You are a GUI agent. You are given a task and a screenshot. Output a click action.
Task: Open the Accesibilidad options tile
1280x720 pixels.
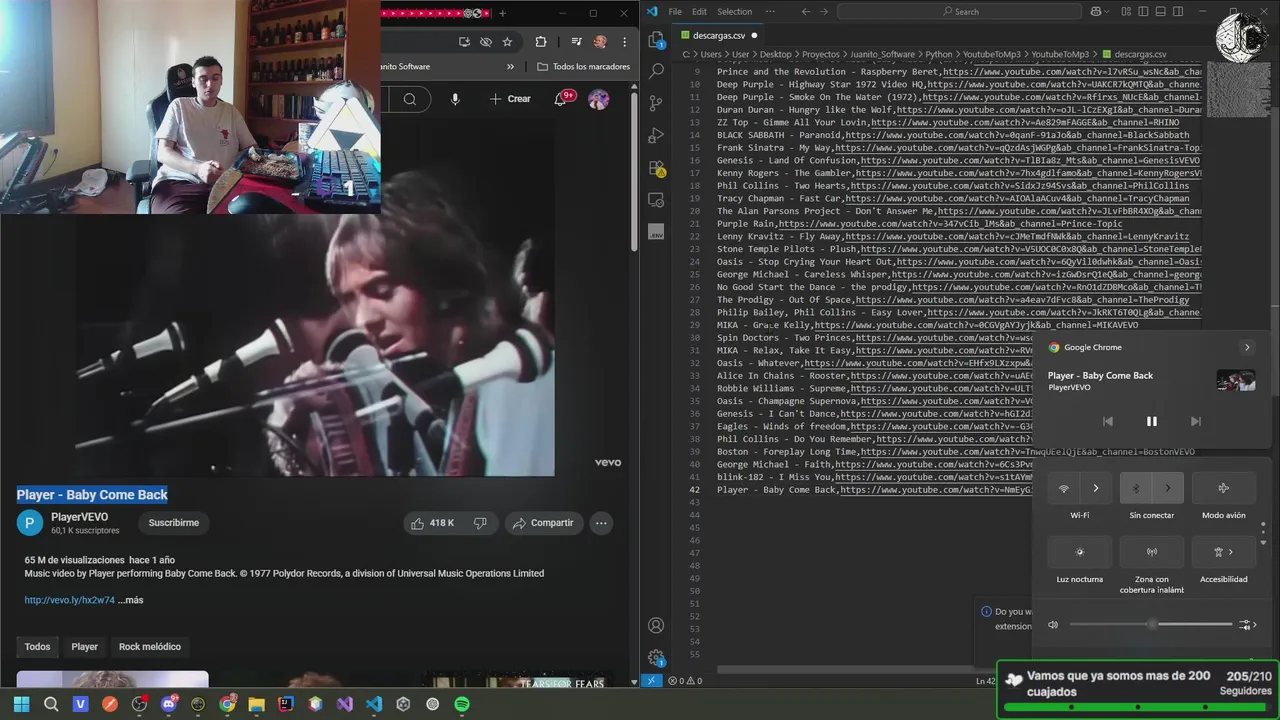pyautogui.click(x=1224, y=552)
